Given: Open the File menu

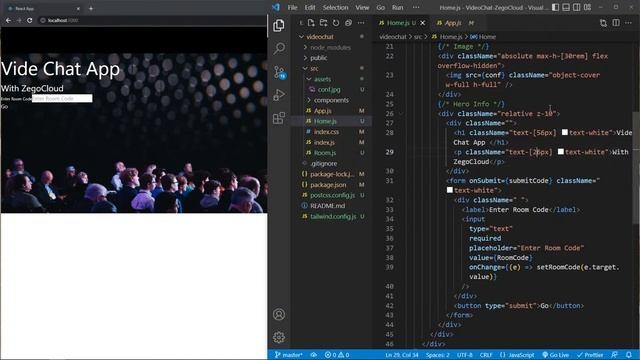Looking at the screenshot, I should pyautogui.click(x=292, y=7).
